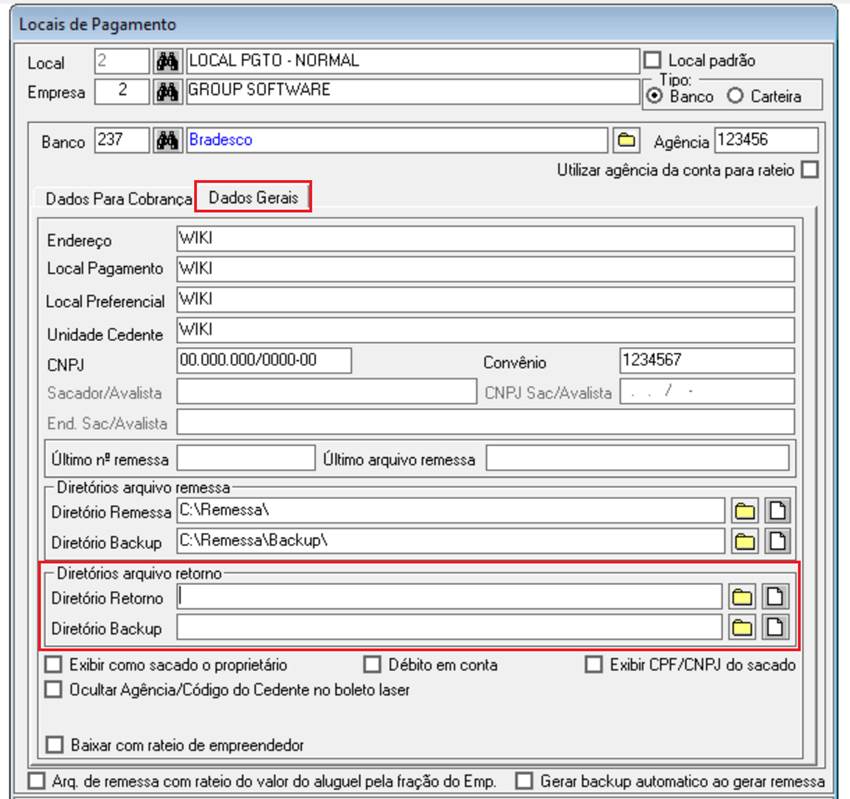The image size is (850, 799).
Task: Click the Empresa code field
Action: coord(121,91)
